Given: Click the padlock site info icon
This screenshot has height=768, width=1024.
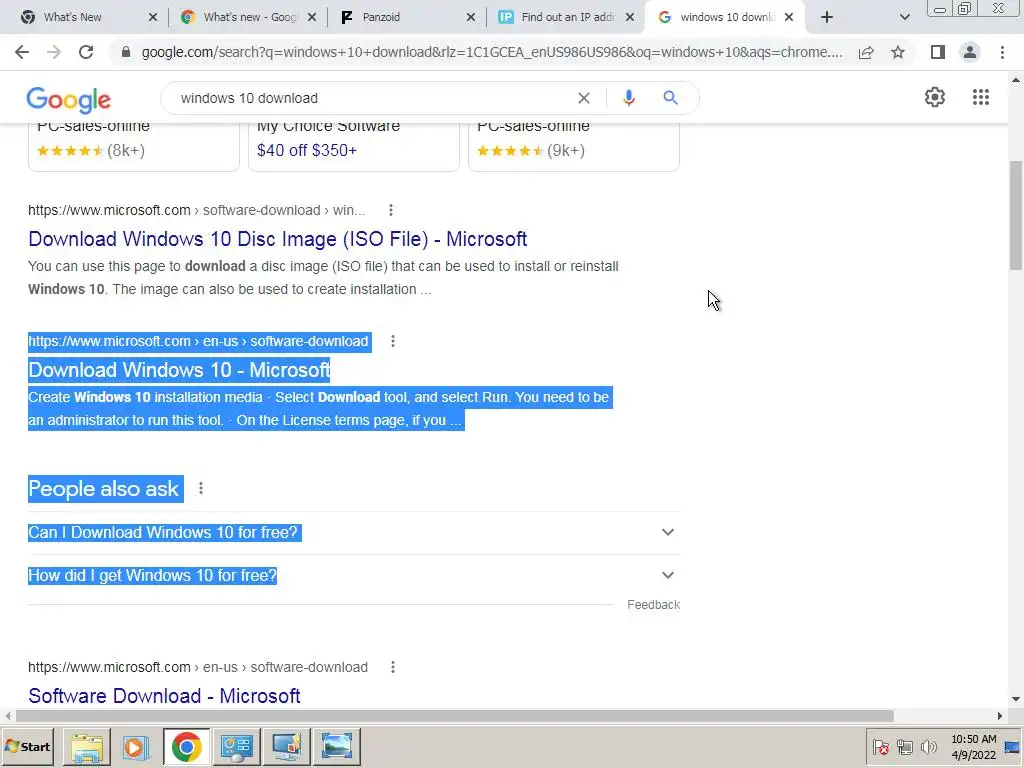Looking at the screenshot, I should 126,52.
